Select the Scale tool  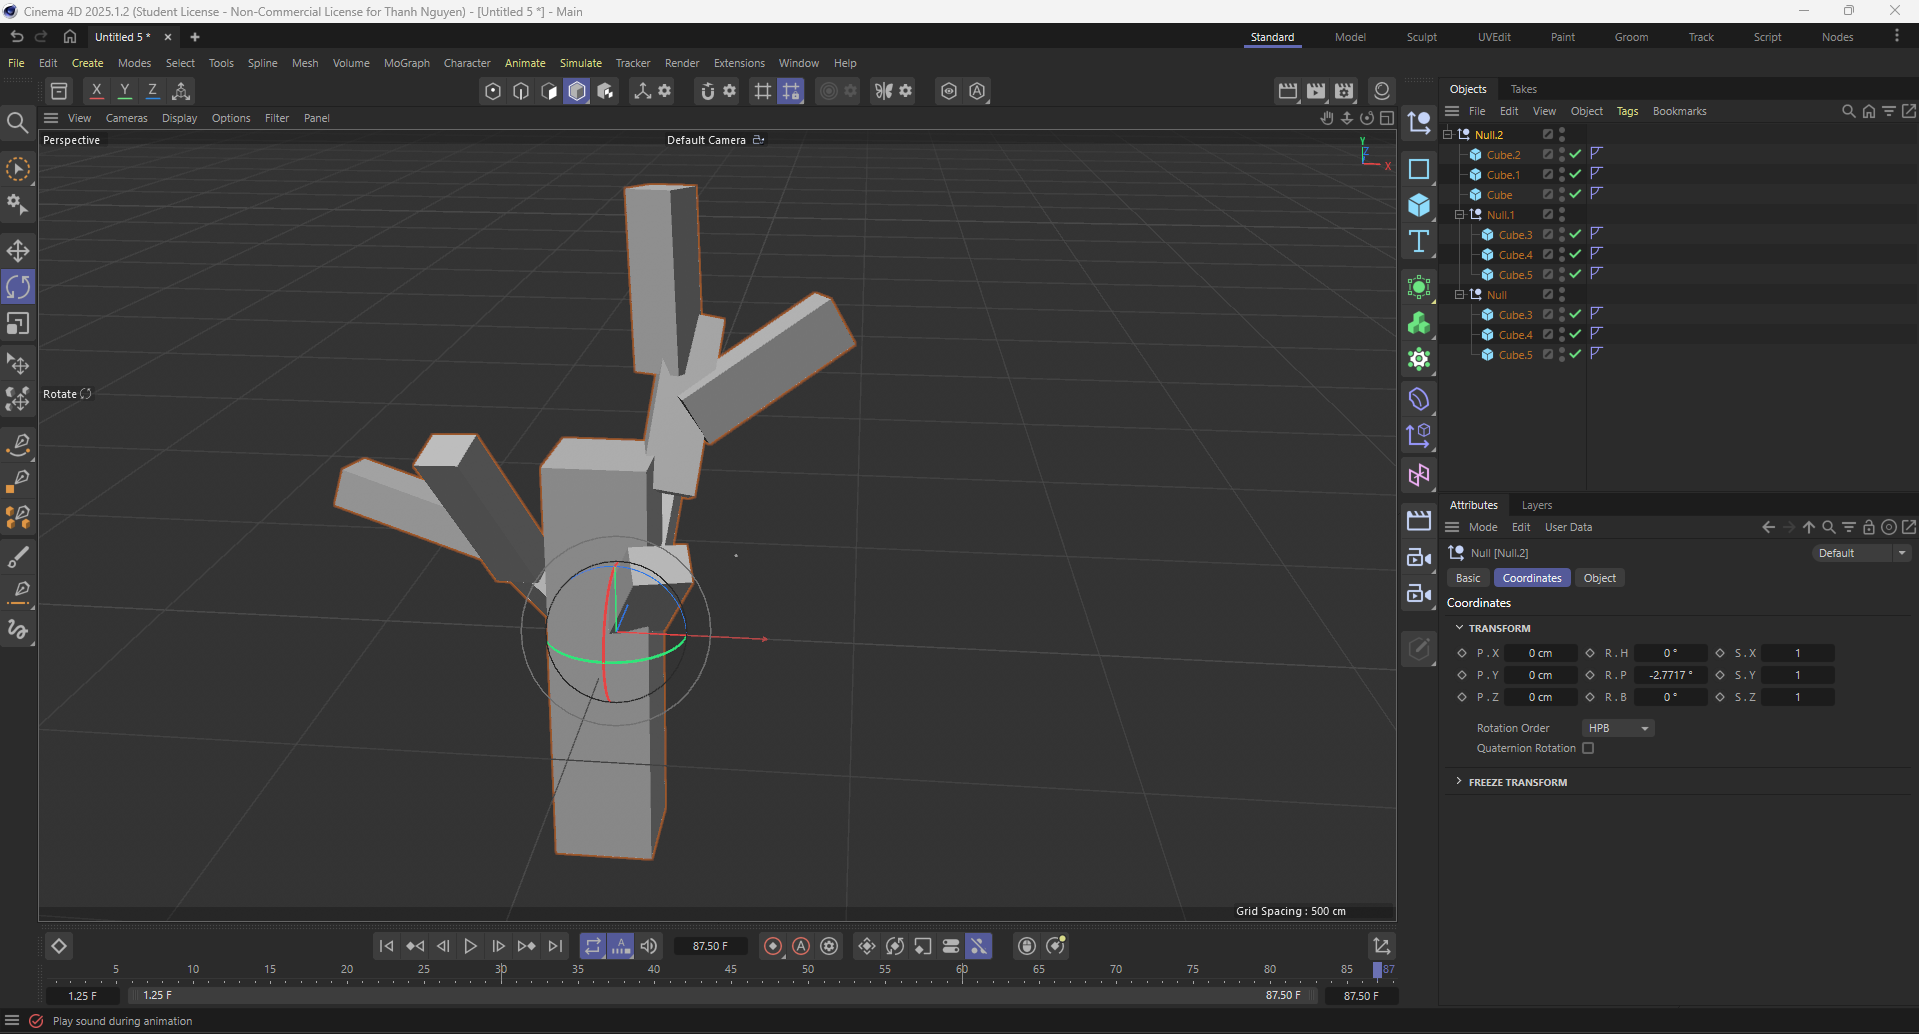18,323
